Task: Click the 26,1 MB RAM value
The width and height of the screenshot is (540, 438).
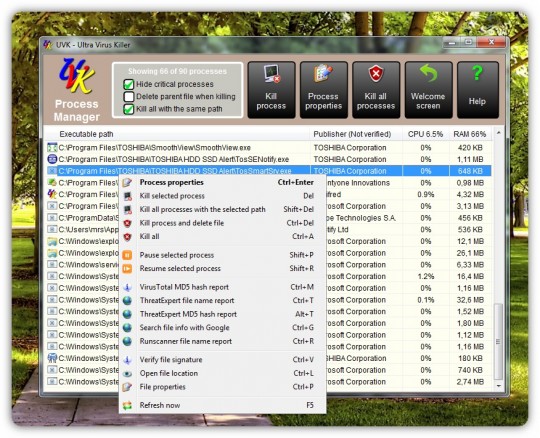Action: (x=470, y=253)
